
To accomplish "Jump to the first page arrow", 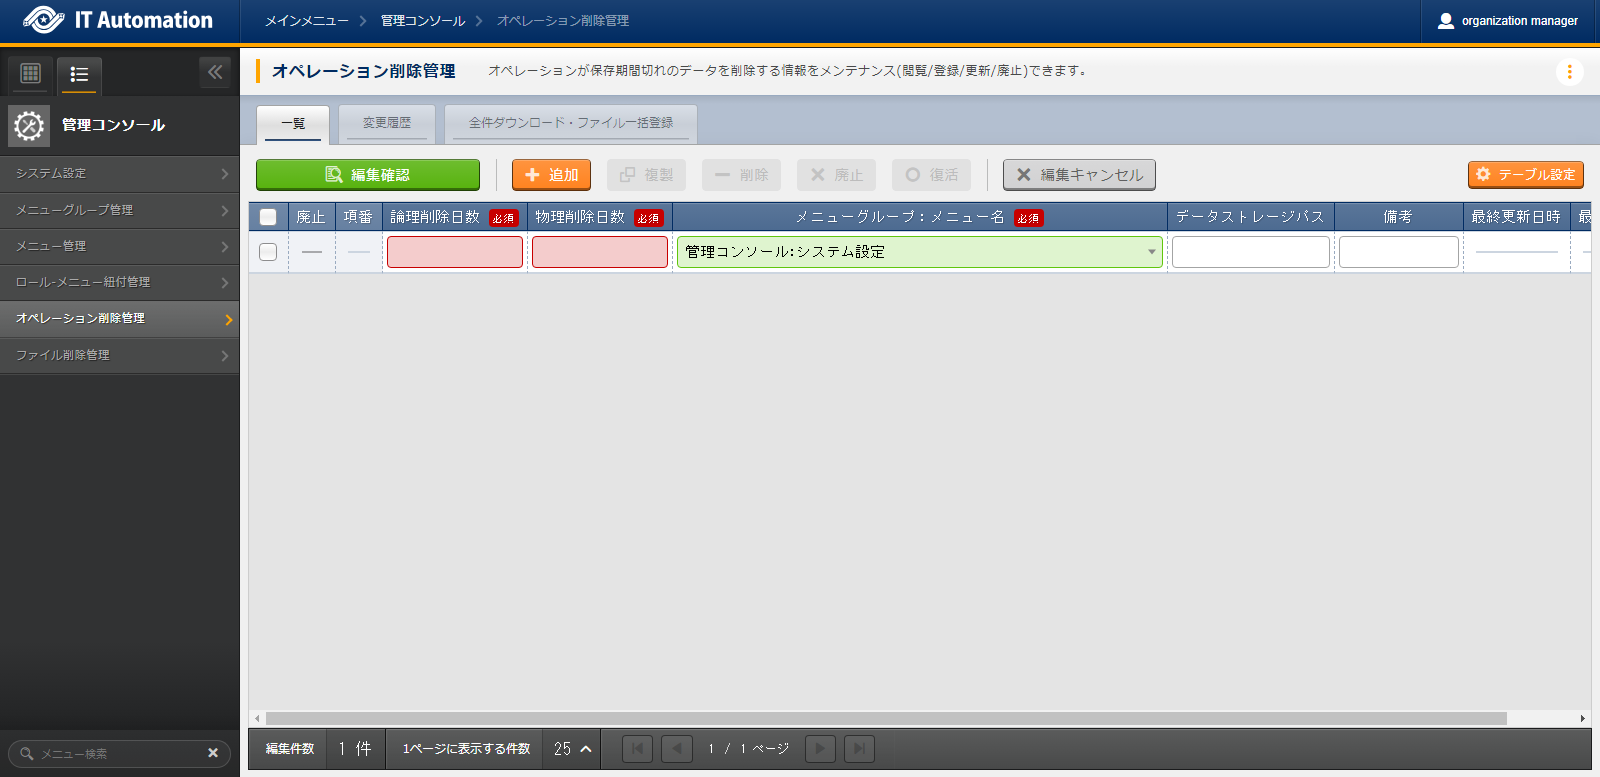I will pos(637,748).
